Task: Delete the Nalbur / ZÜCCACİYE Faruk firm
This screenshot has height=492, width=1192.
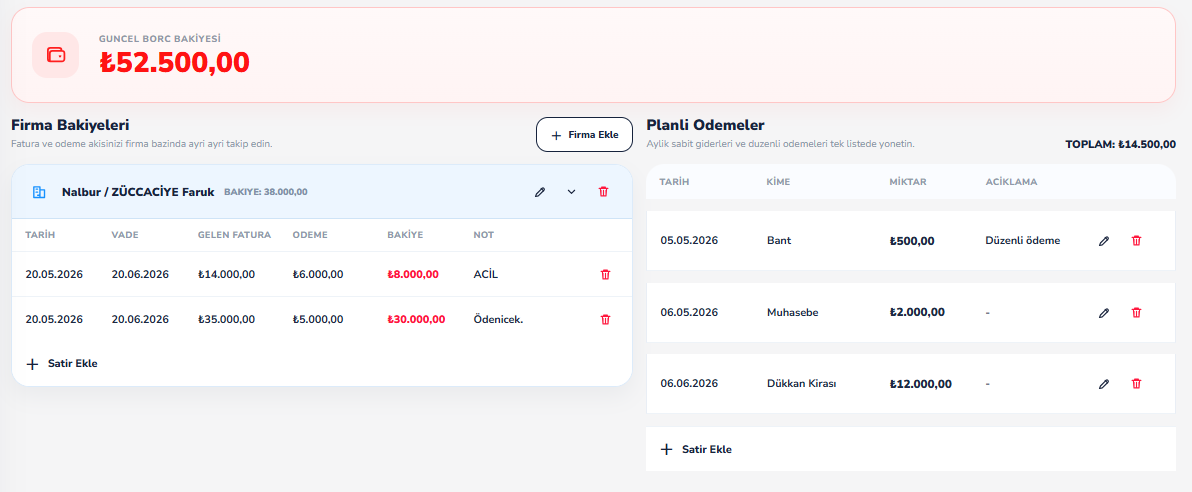Action: [604, 192]
